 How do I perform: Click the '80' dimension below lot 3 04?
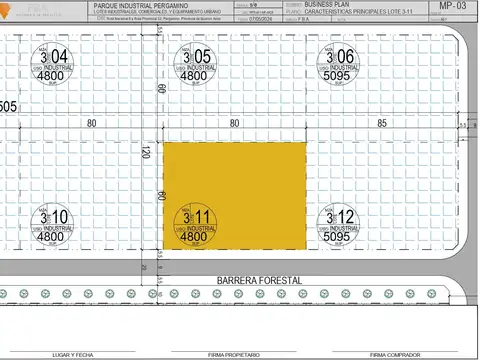pyautogui.click(x=92, y=123)
